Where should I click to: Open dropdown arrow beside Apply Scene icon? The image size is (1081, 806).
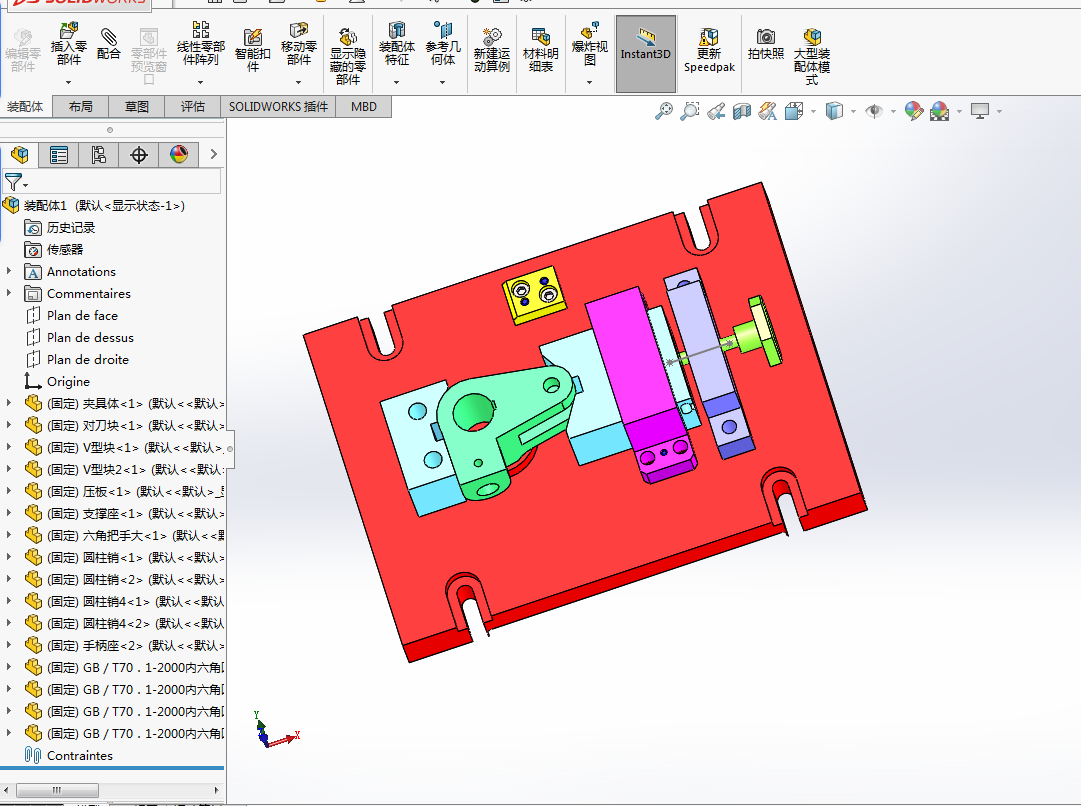coord(960,112)
